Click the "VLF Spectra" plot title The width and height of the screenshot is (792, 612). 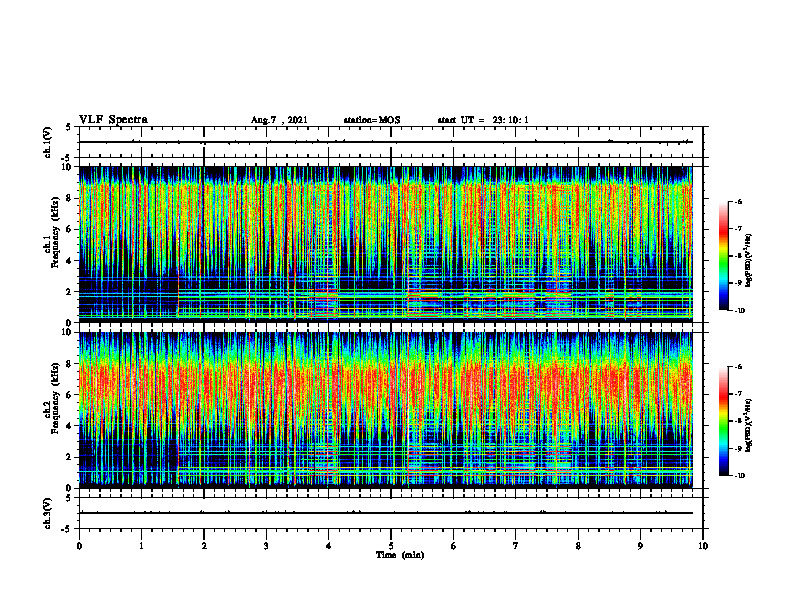(x=113, y=120)
